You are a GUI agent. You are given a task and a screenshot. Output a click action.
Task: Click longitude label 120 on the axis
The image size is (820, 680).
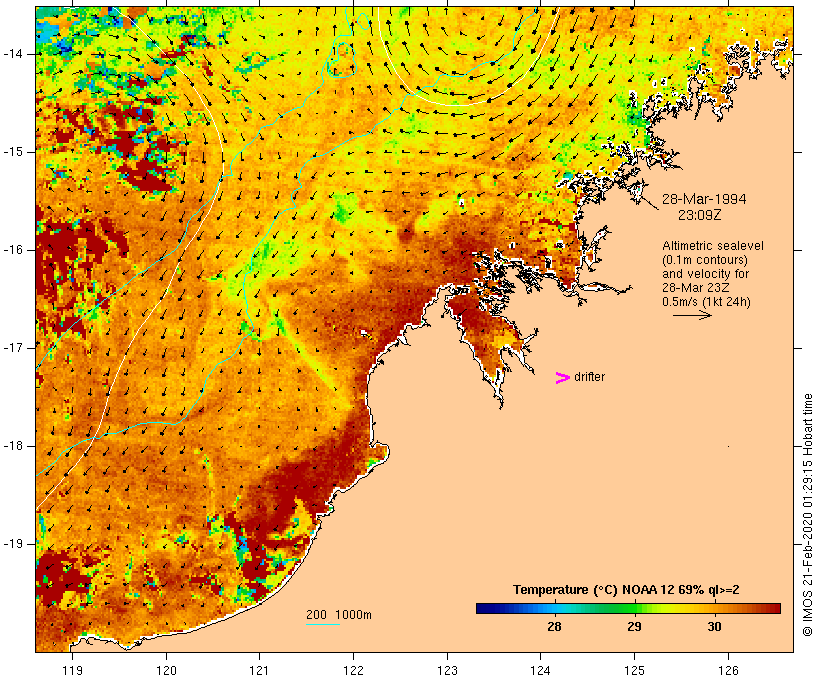166,670
